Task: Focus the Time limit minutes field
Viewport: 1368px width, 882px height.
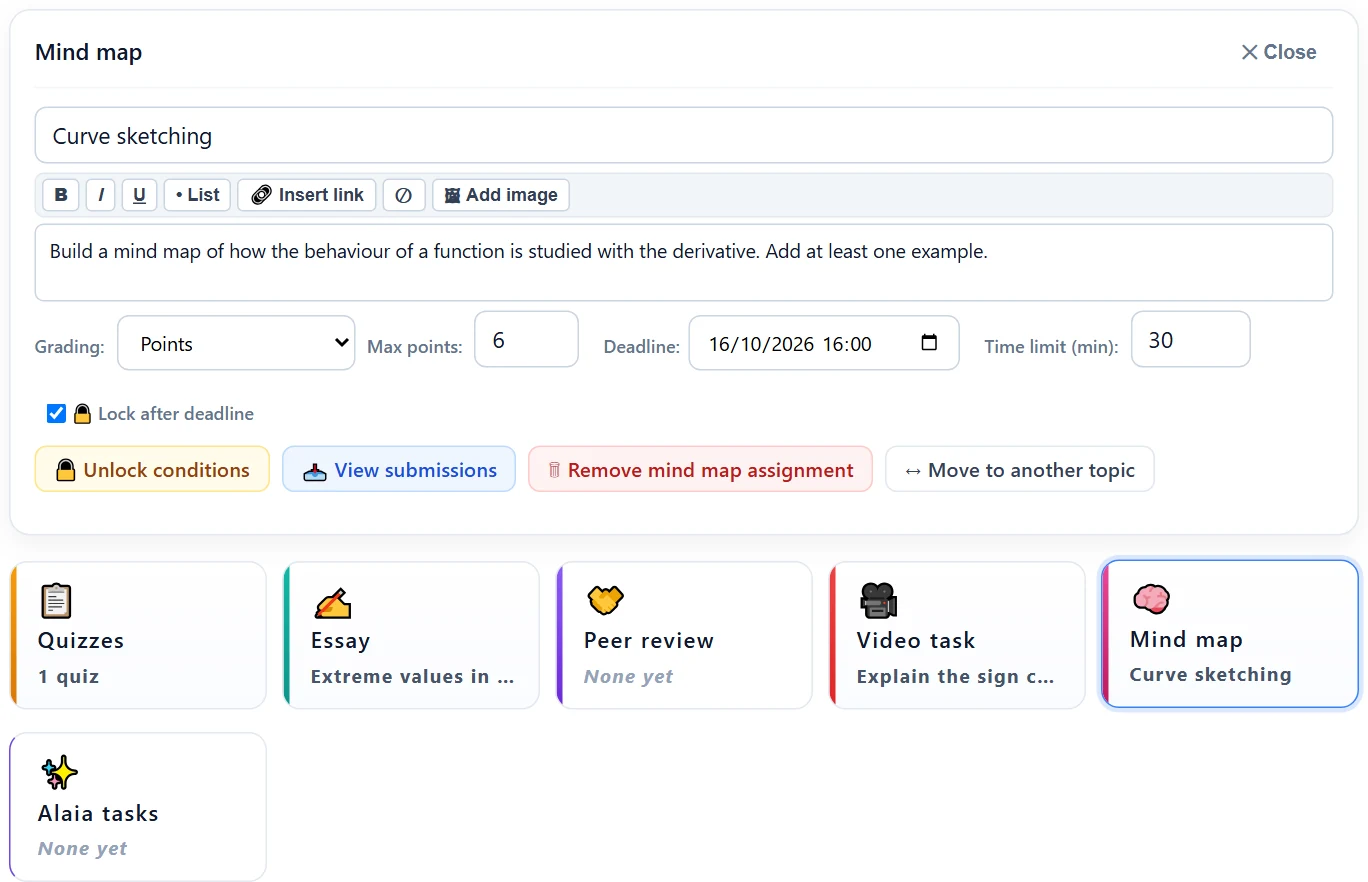Action: [1190, 340]
